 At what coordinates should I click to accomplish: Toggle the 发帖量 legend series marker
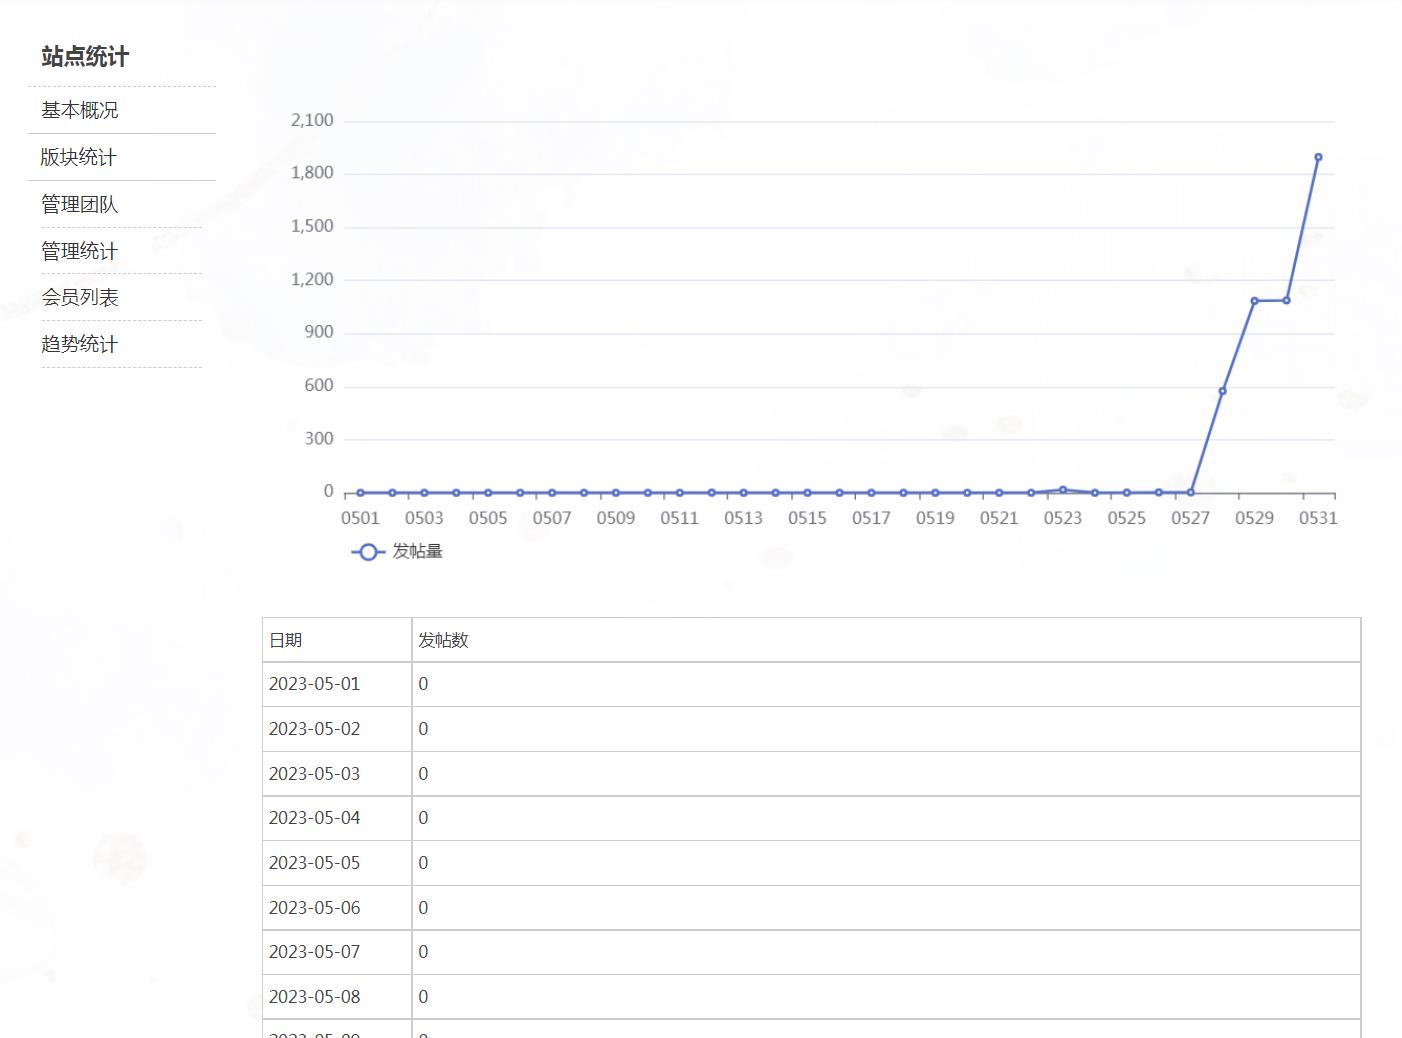pyautogui.click(x=368, y=552)
